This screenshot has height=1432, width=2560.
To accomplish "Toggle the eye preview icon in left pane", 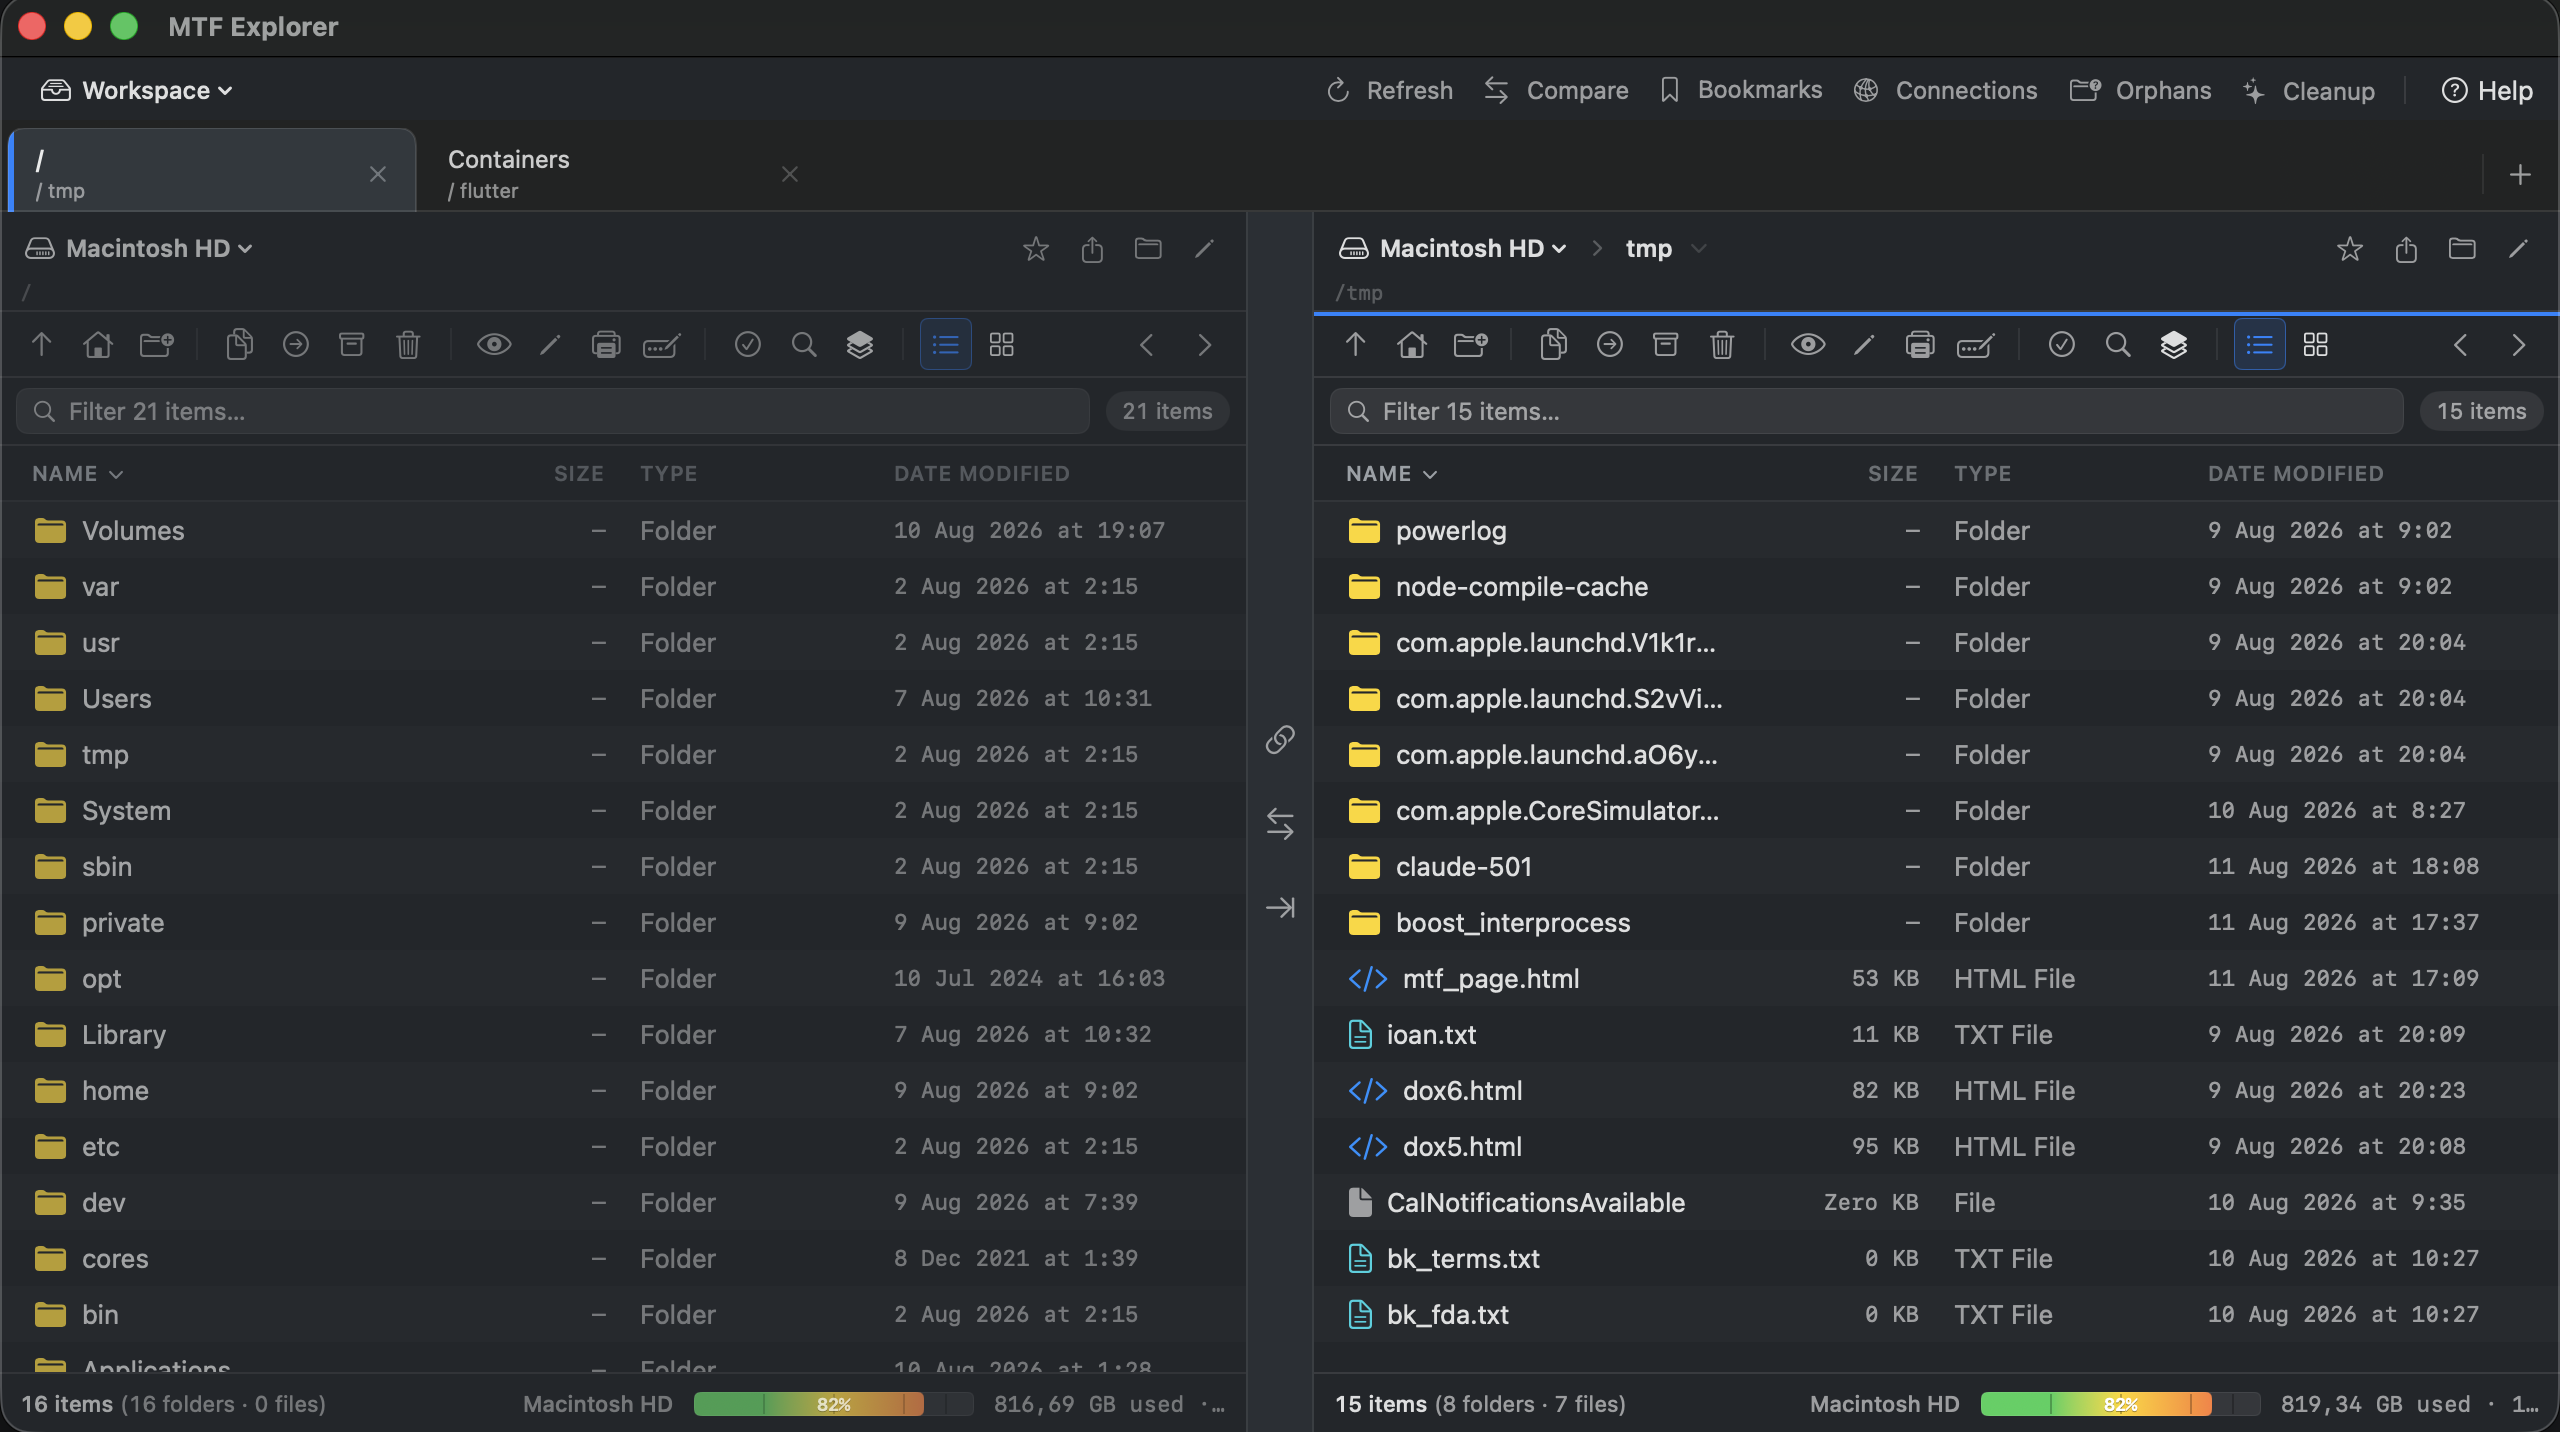I will (x=494, y=345).
